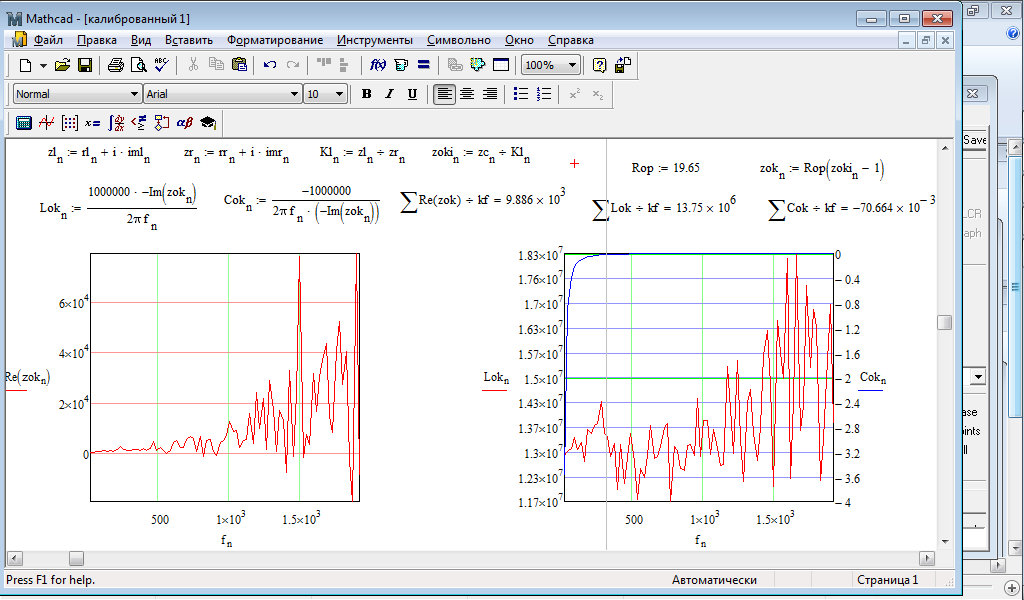Open the Форматирование menu

[x=275, y=40]
